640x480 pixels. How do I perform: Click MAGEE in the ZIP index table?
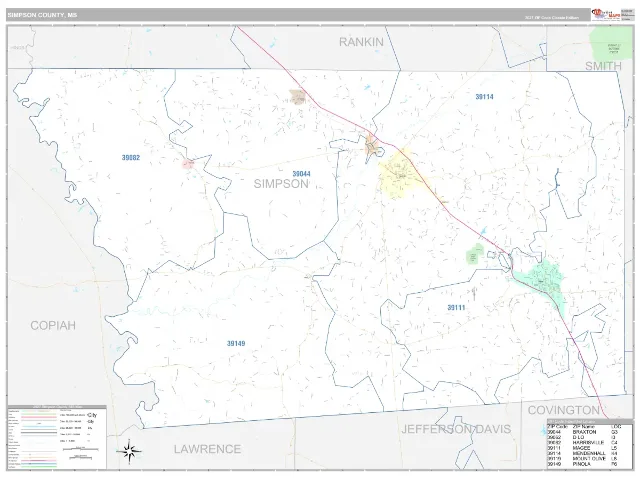[582, 448]
